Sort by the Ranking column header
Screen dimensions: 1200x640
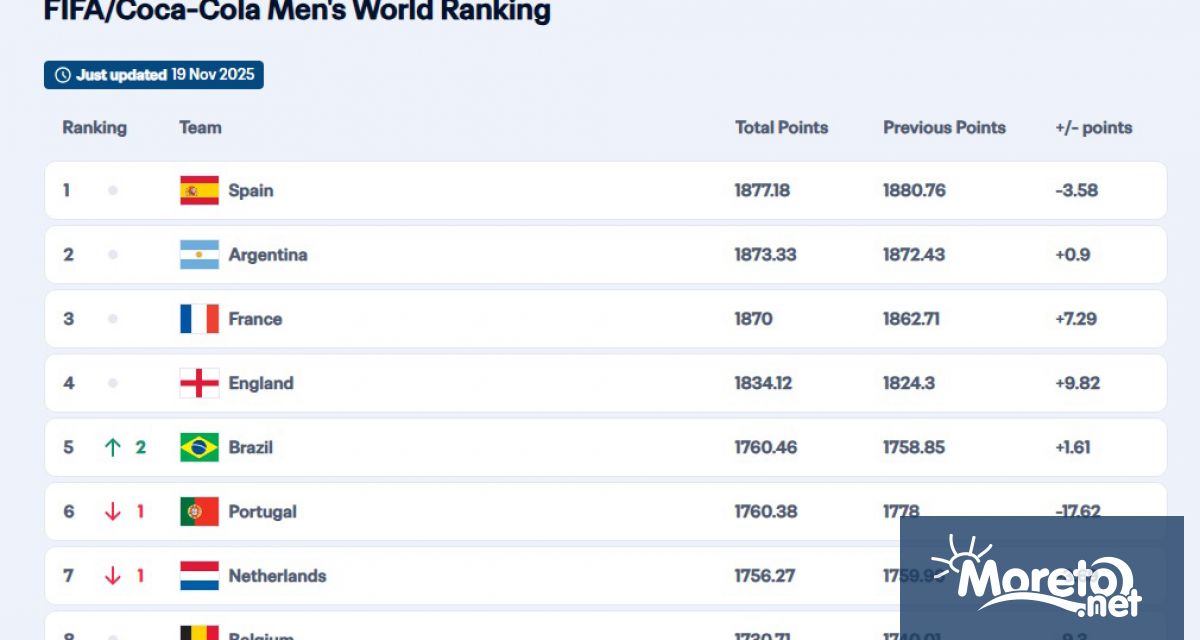[94, 127]
